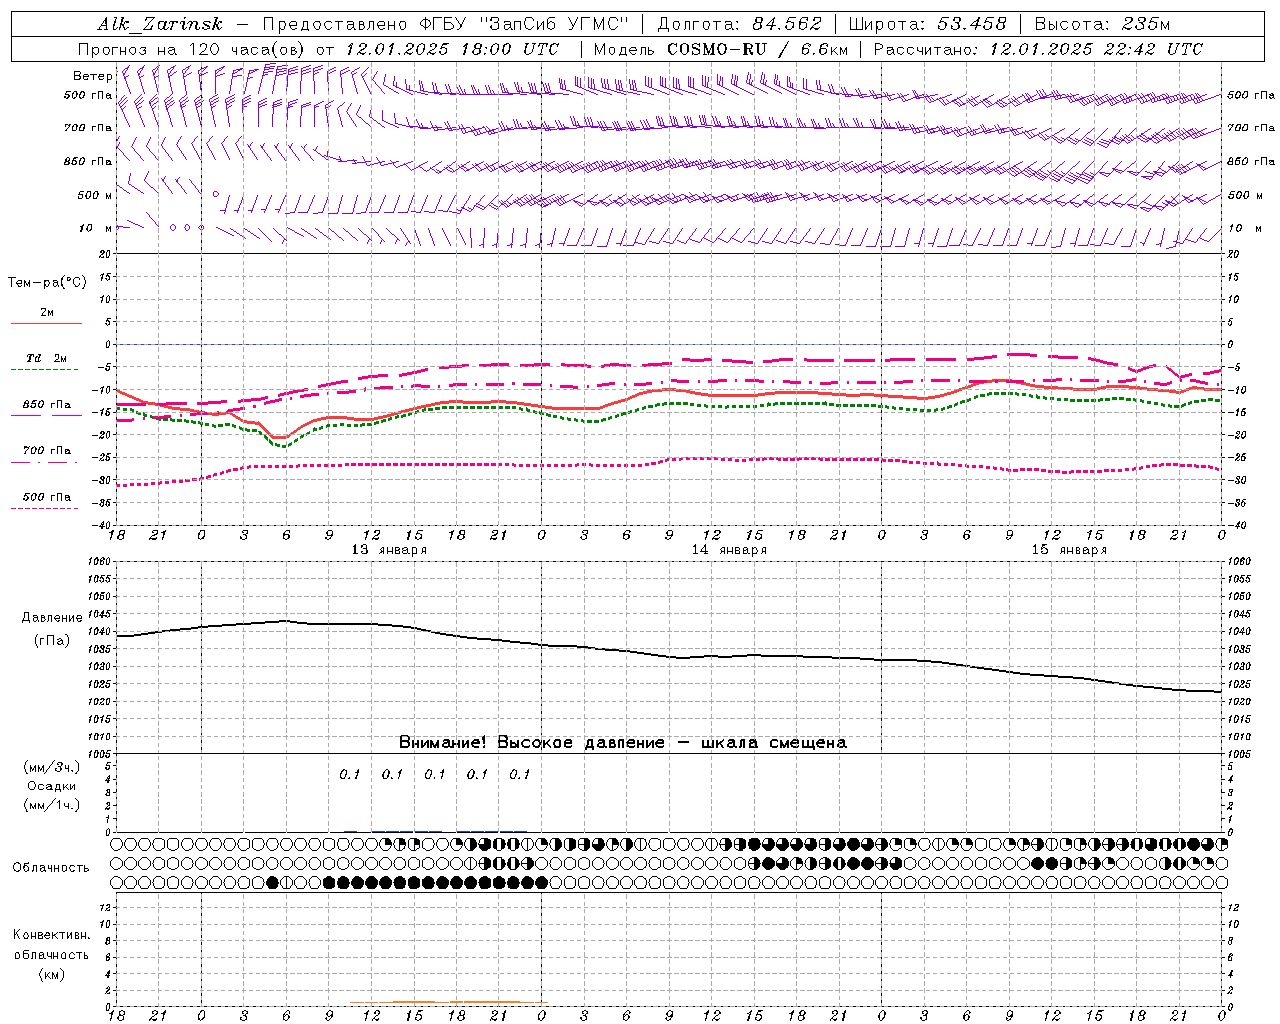
Task: Click the red 850 гПа temperature legend entry
Action: click(x=46, y=408)
